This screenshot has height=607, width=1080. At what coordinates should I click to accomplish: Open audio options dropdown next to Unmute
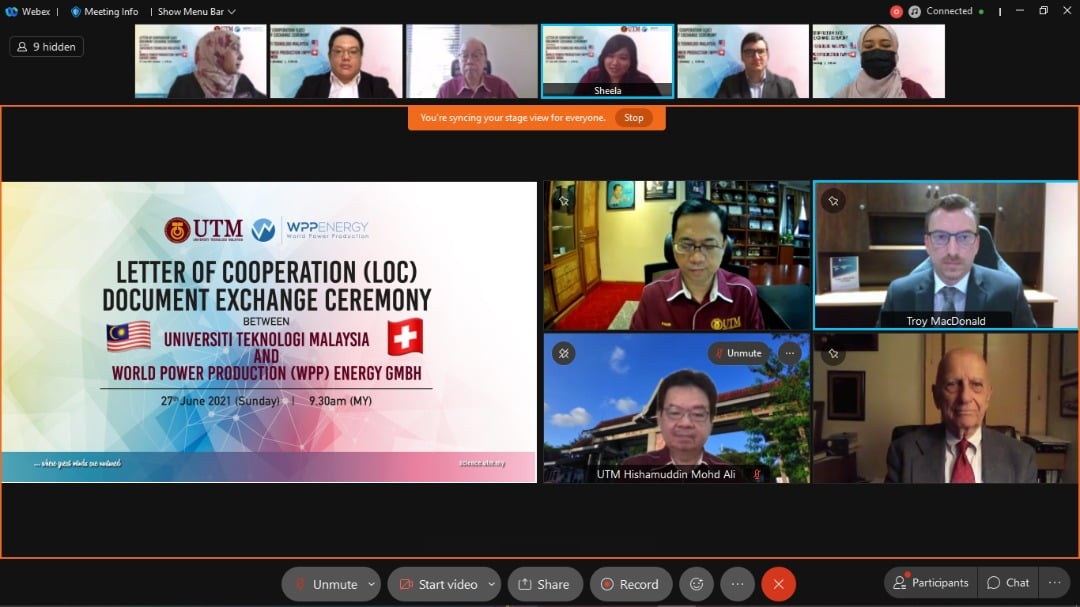(372, 584)
